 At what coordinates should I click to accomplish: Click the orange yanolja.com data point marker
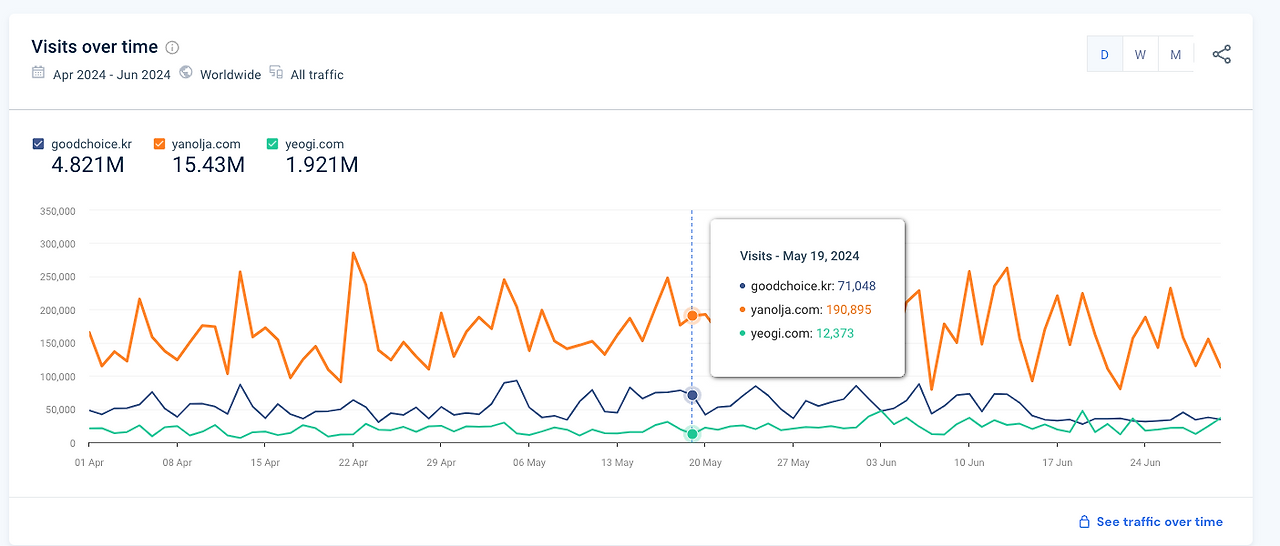pyautogui.click(x=692, y=315)
